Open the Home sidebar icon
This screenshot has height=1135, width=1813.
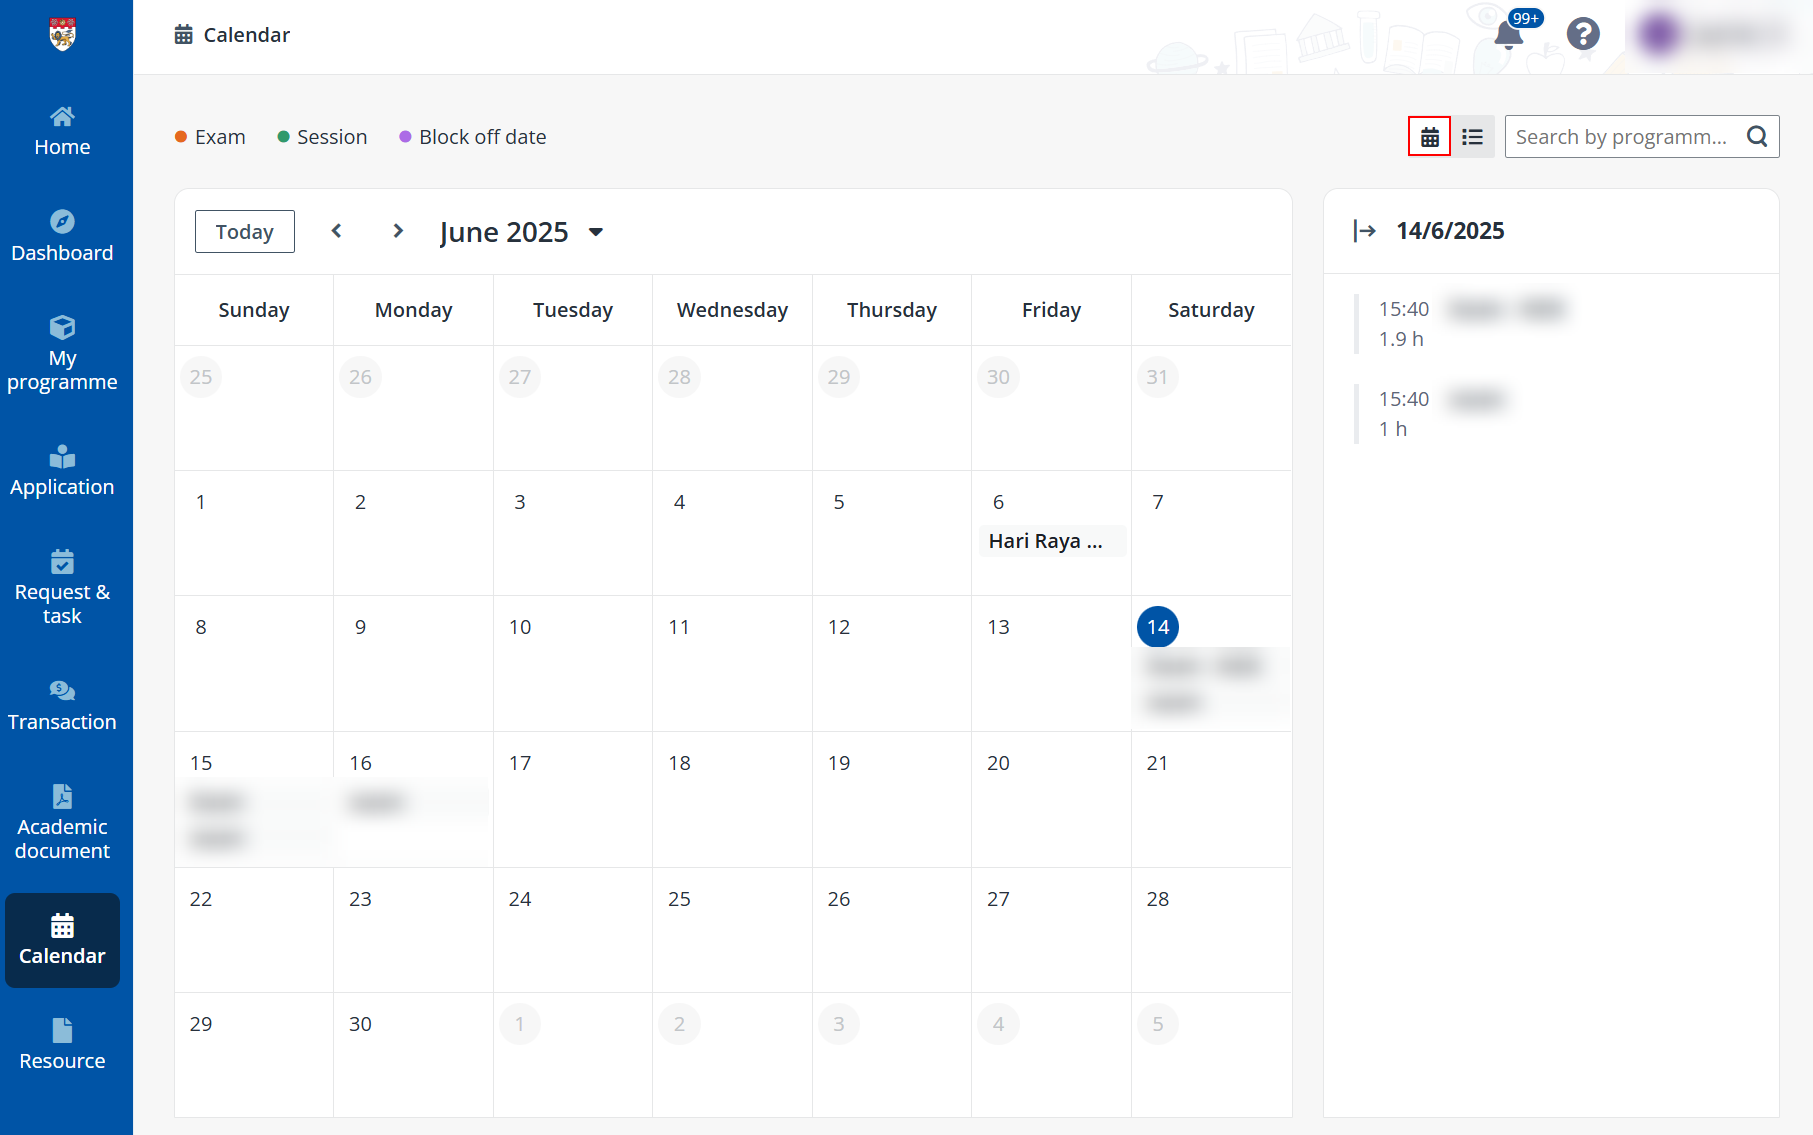click(62, 128)
